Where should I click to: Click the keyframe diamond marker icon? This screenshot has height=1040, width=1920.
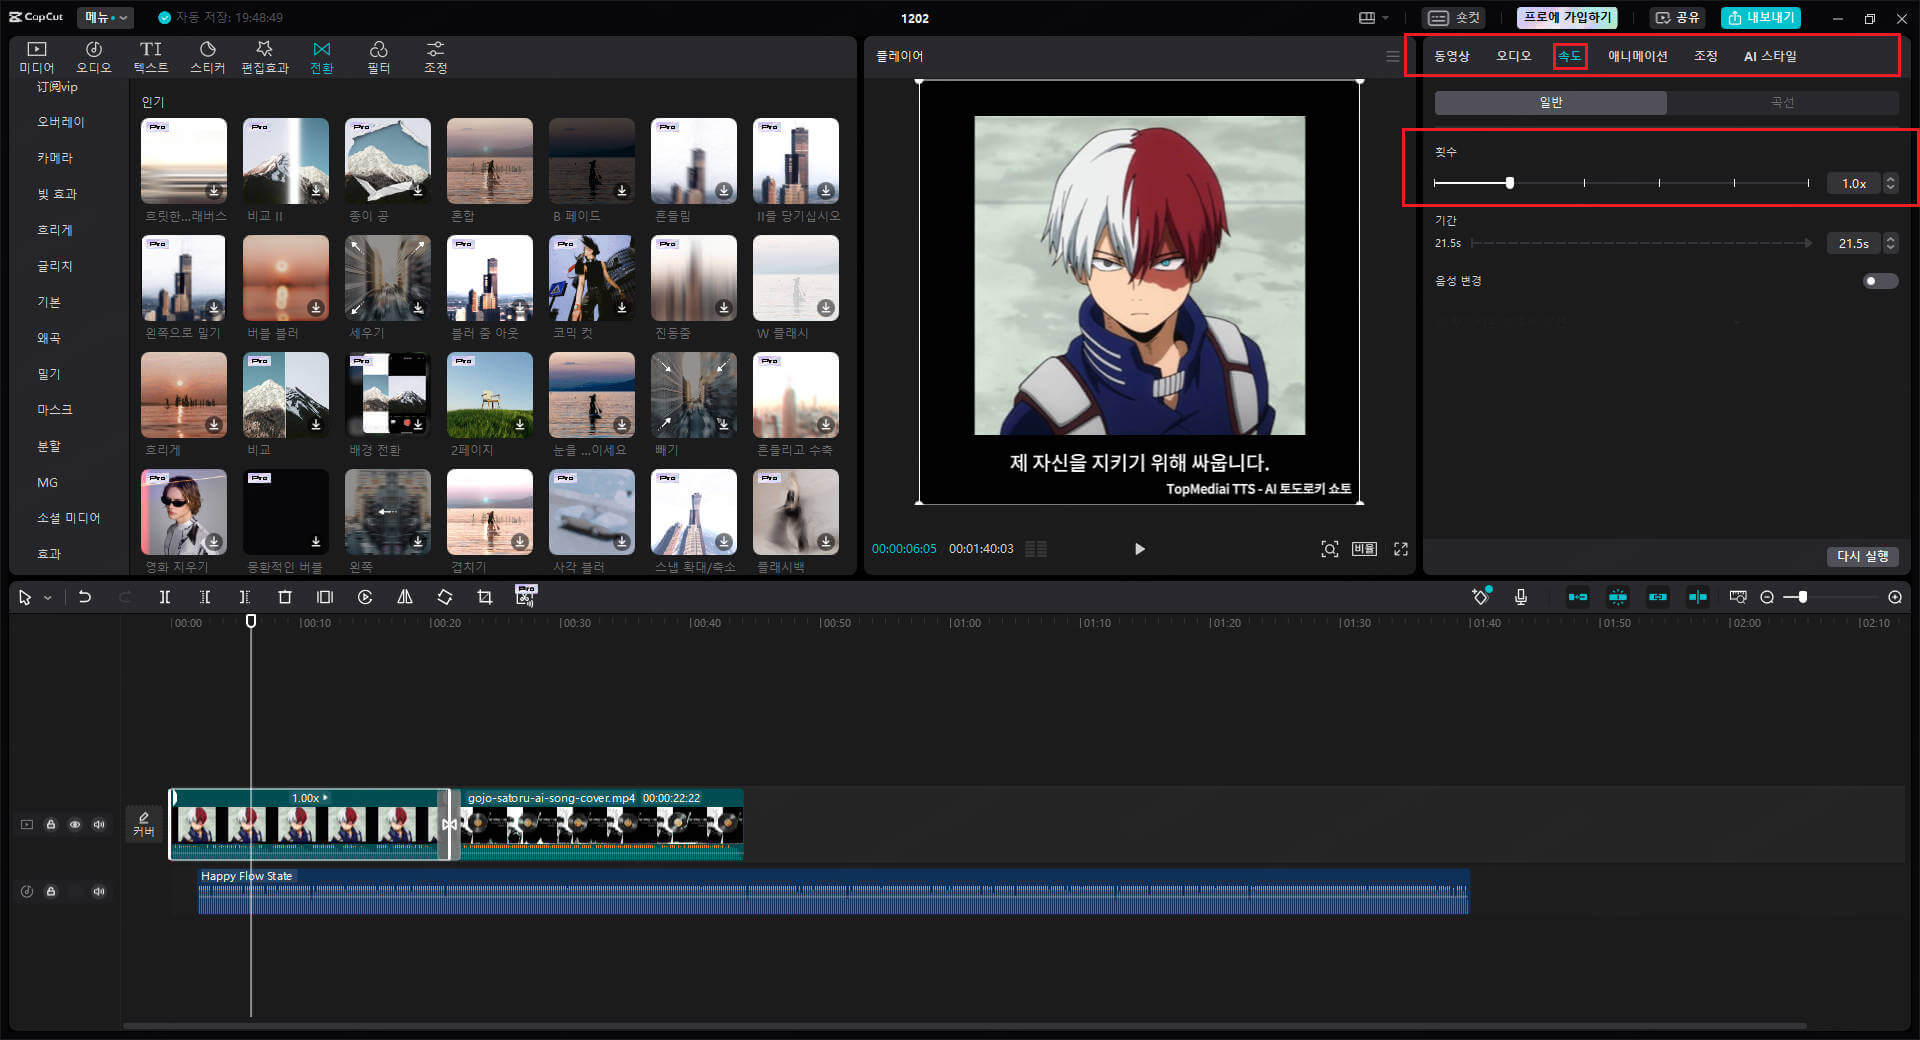1481,596
